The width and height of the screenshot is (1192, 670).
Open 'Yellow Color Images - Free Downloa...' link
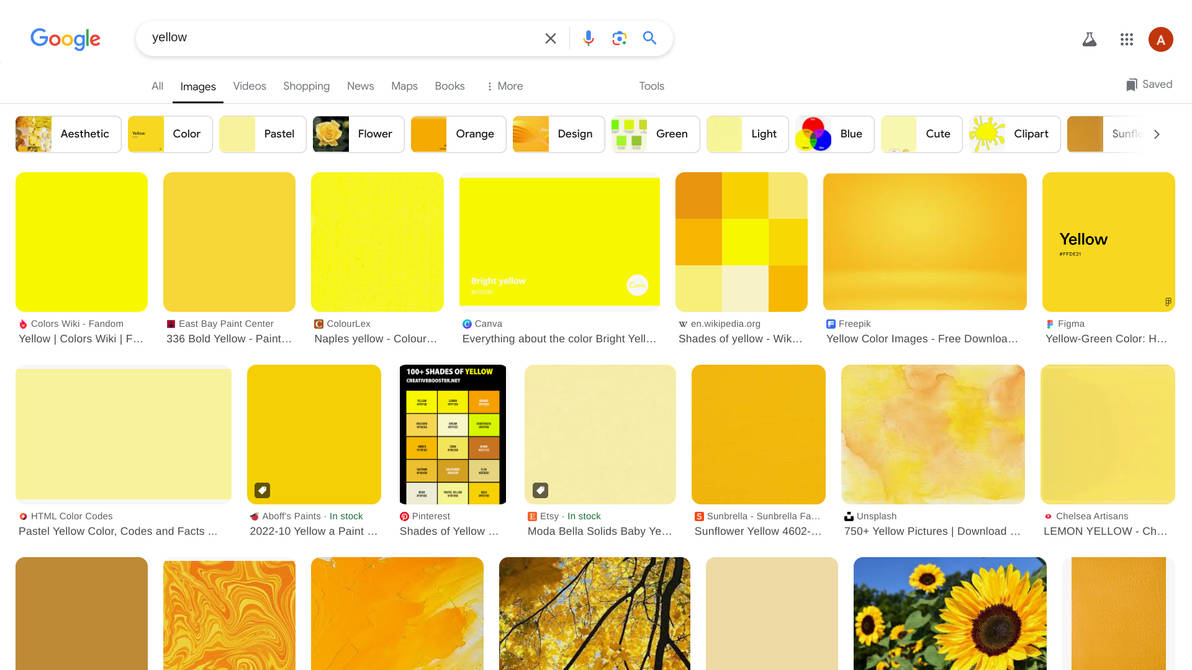922,339
